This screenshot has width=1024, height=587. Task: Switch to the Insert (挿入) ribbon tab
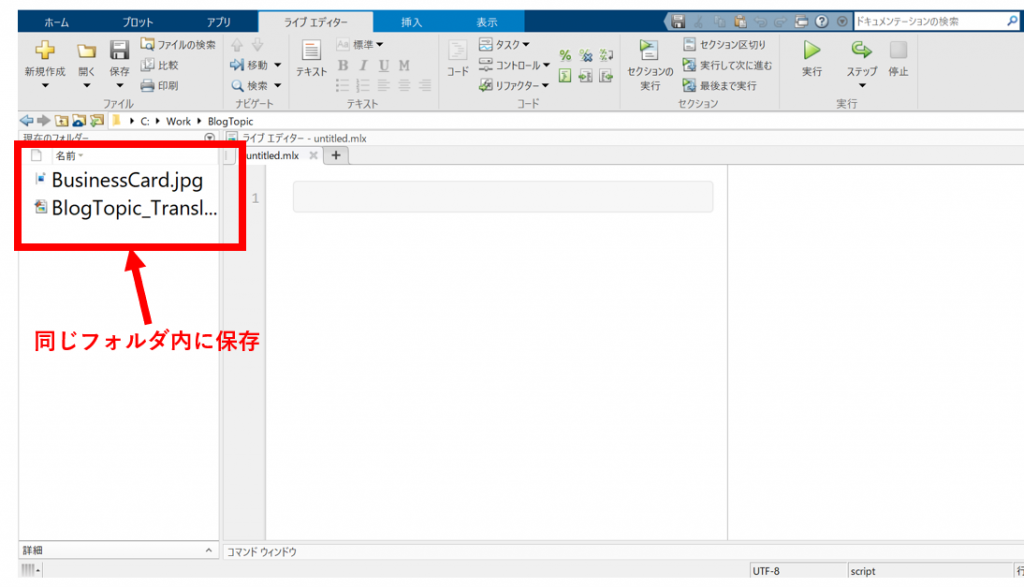tap(411, 22)
